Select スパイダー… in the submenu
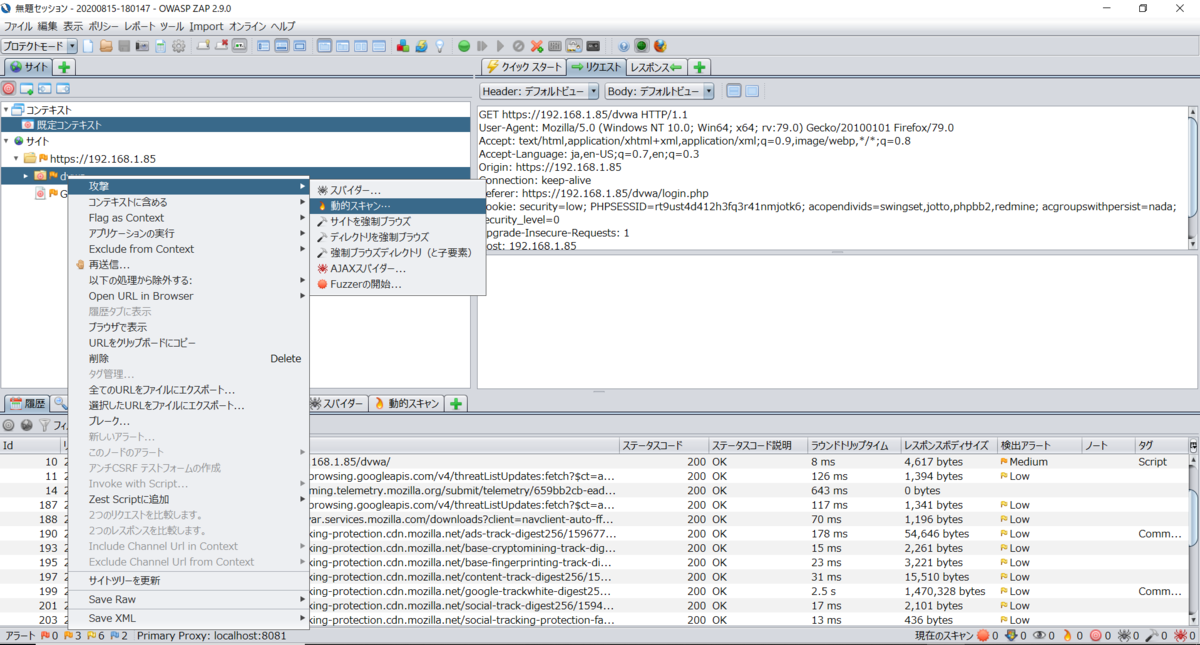The width and height of the screenshot is (1200, 645). click(x=398, y=190)
